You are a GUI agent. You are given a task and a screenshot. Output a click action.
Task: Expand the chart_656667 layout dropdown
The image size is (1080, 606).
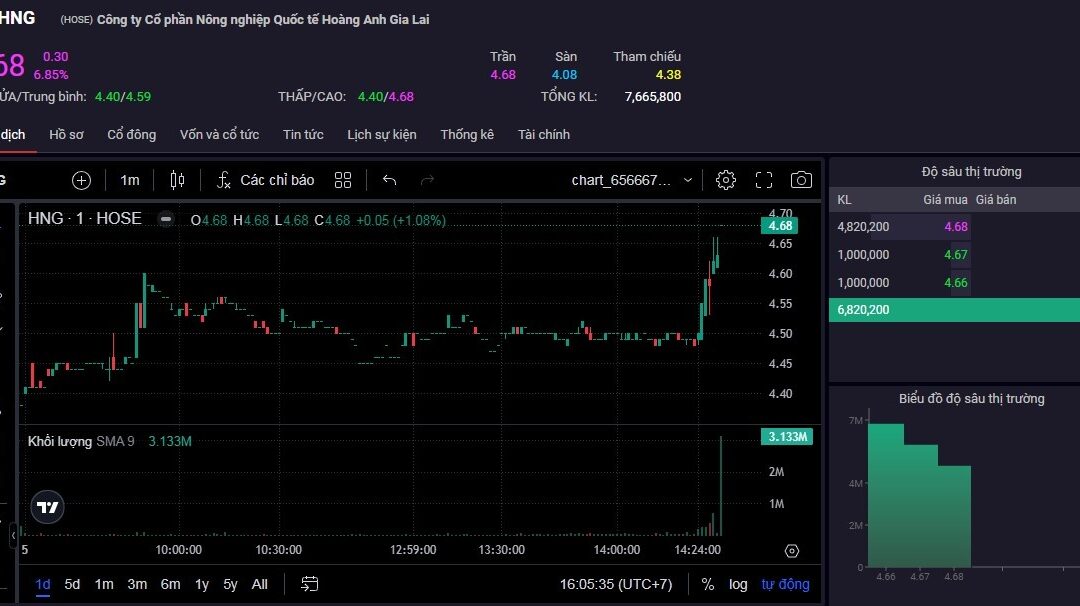687,180
